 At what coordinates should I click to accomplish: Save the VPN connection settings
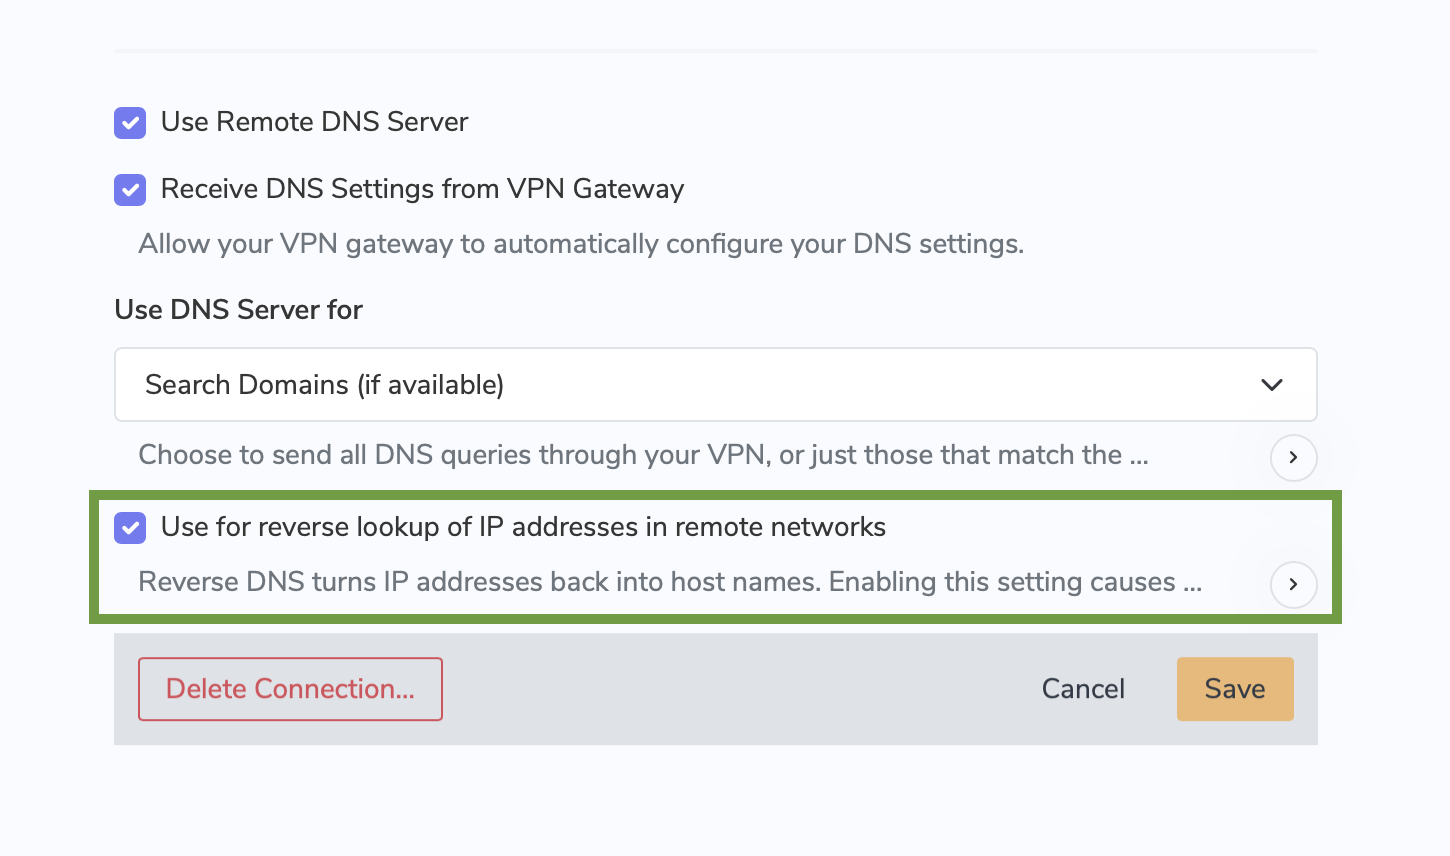point(1235,689)
